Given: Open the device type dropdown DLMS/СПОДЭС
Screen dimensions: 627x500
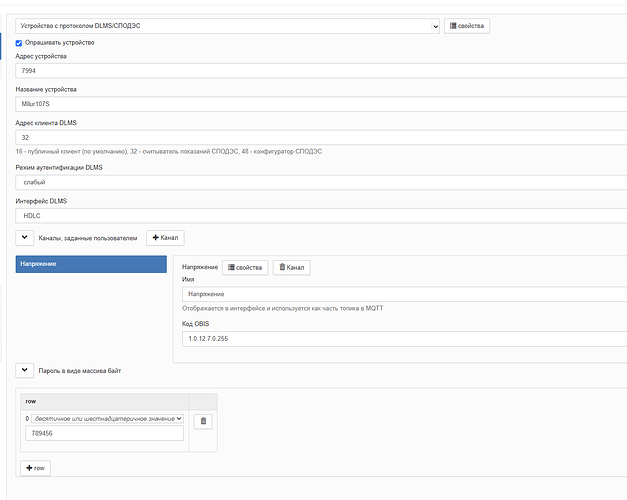Looking at the screenshot, I should [x=227, y=26].
